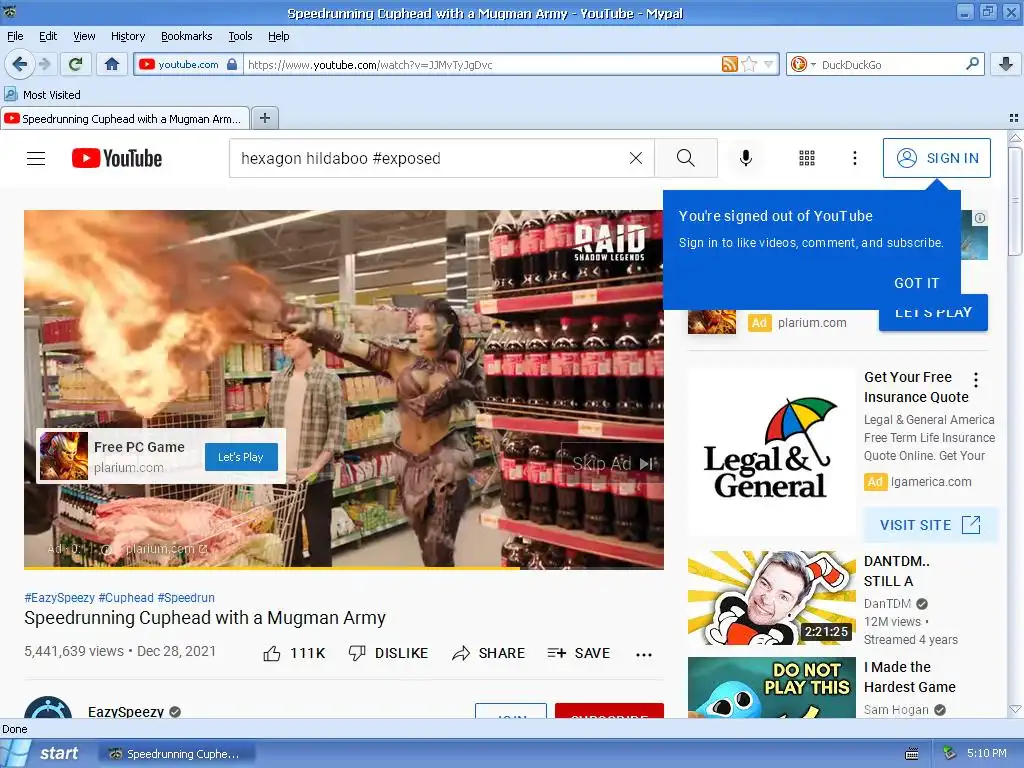This screenshot has width=1024, height=768.
Task: Open the Bookmarks menu
Action: [x=187, y=36]
